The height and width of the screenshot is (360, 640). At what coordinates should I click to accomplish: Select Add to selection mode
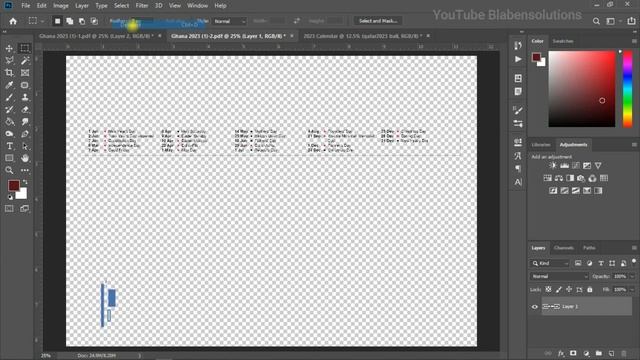[70, 21]
